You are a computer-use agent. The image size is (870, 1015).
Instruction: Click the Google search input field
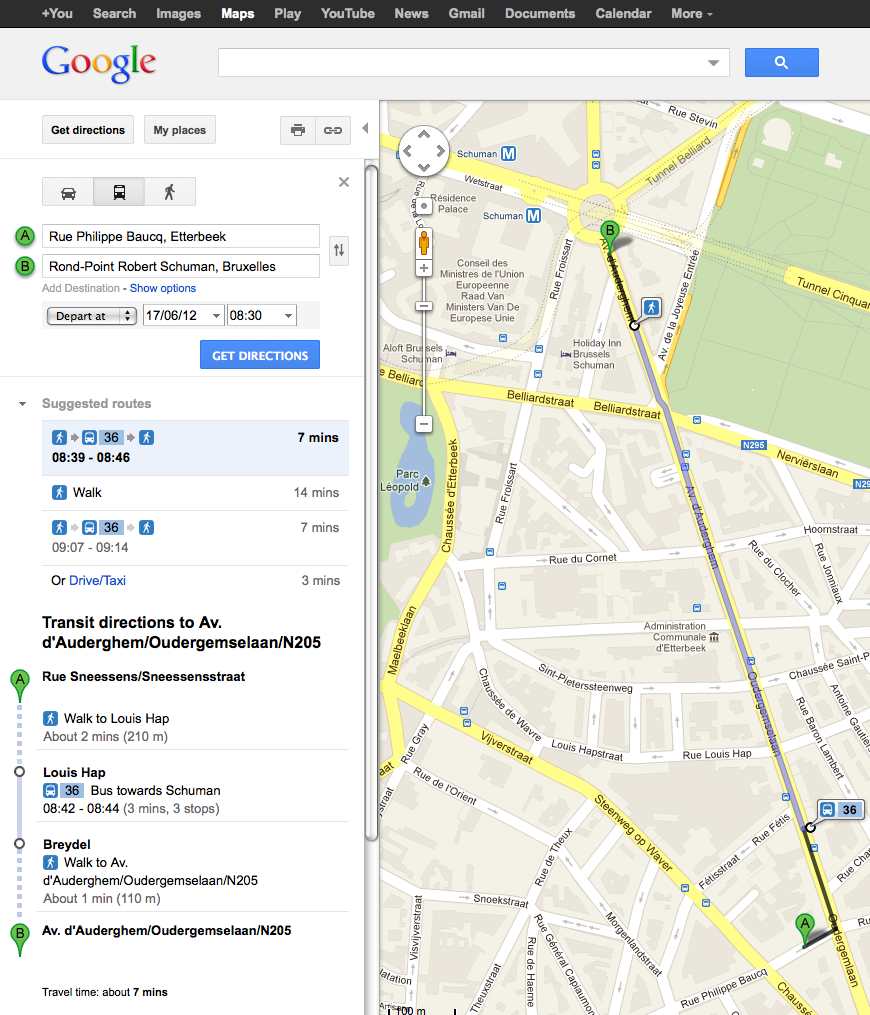[x=474, y=63]
